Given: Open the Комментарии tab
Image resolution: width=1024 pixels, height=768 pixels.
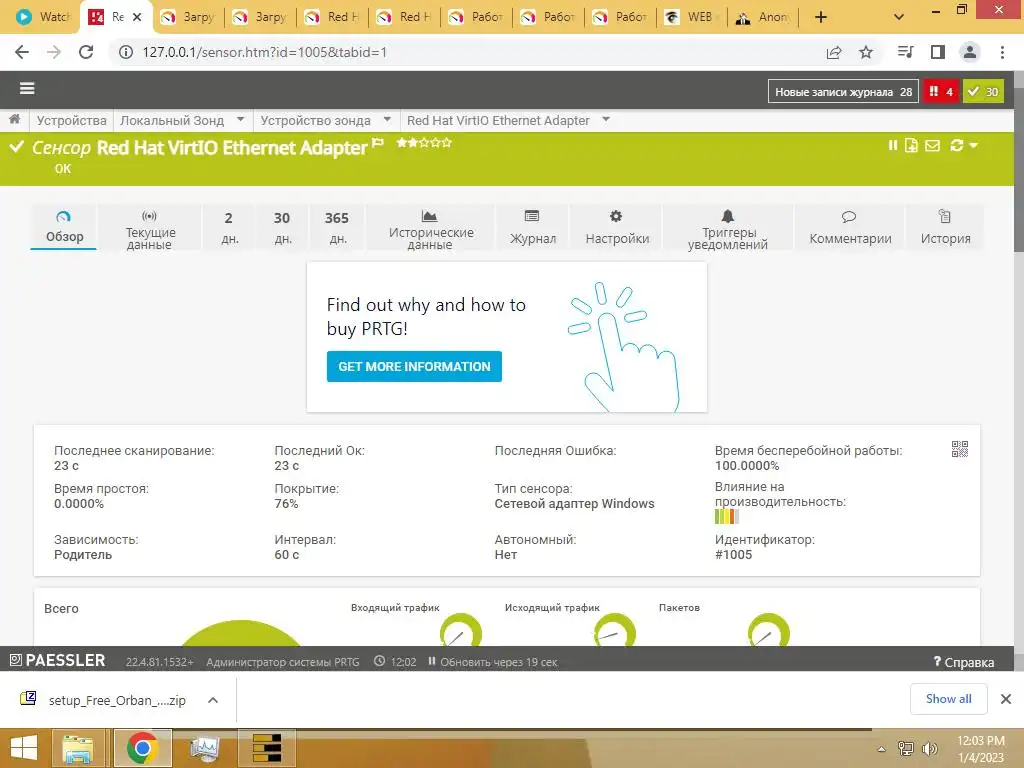Looking at the screenshot, I should tap(850, 227).
